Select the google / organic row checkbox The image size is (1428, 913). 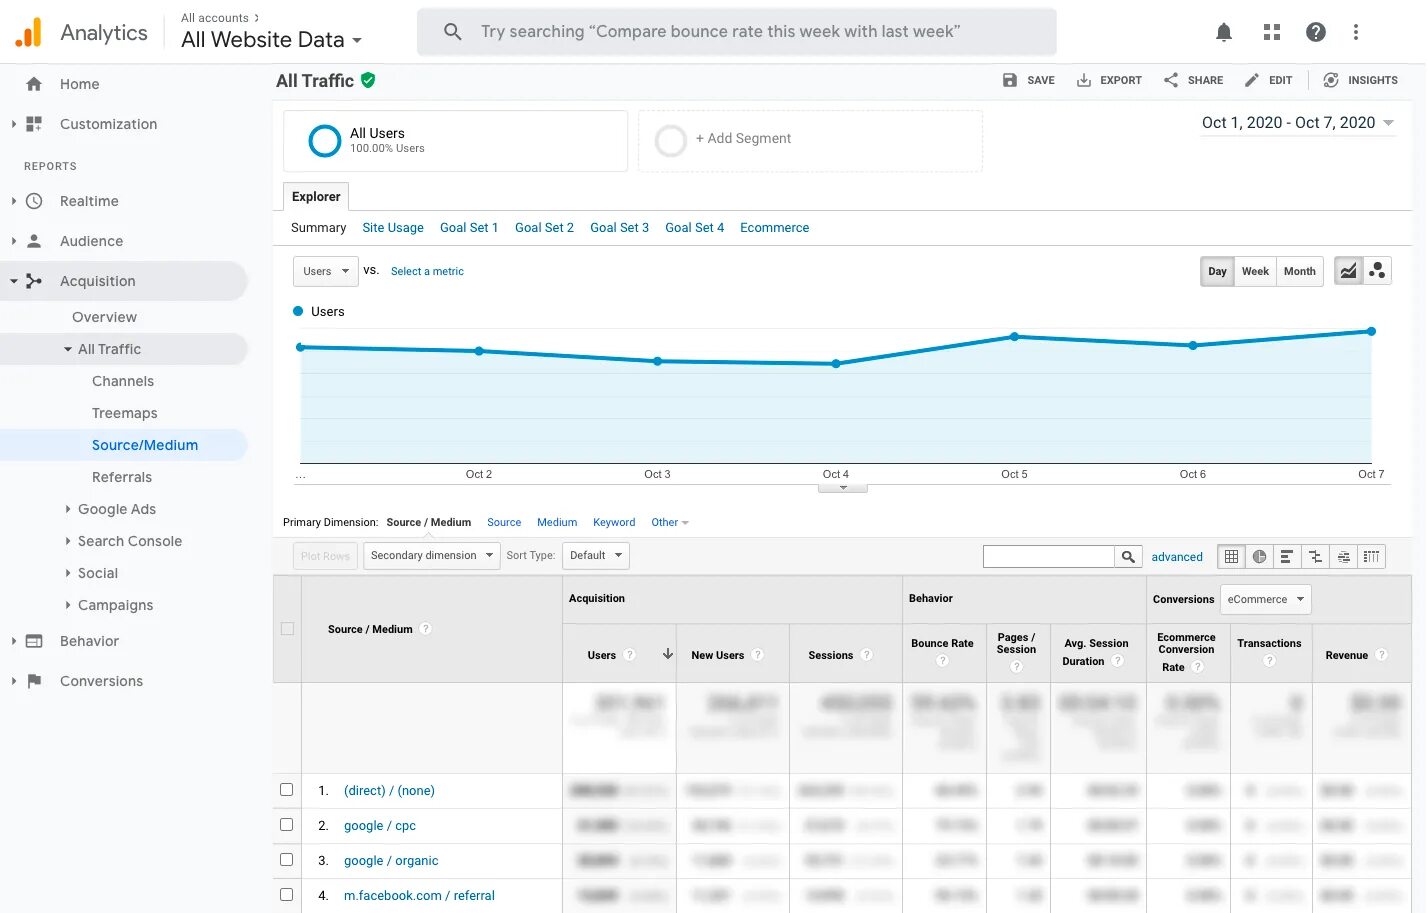coord(287,860)
